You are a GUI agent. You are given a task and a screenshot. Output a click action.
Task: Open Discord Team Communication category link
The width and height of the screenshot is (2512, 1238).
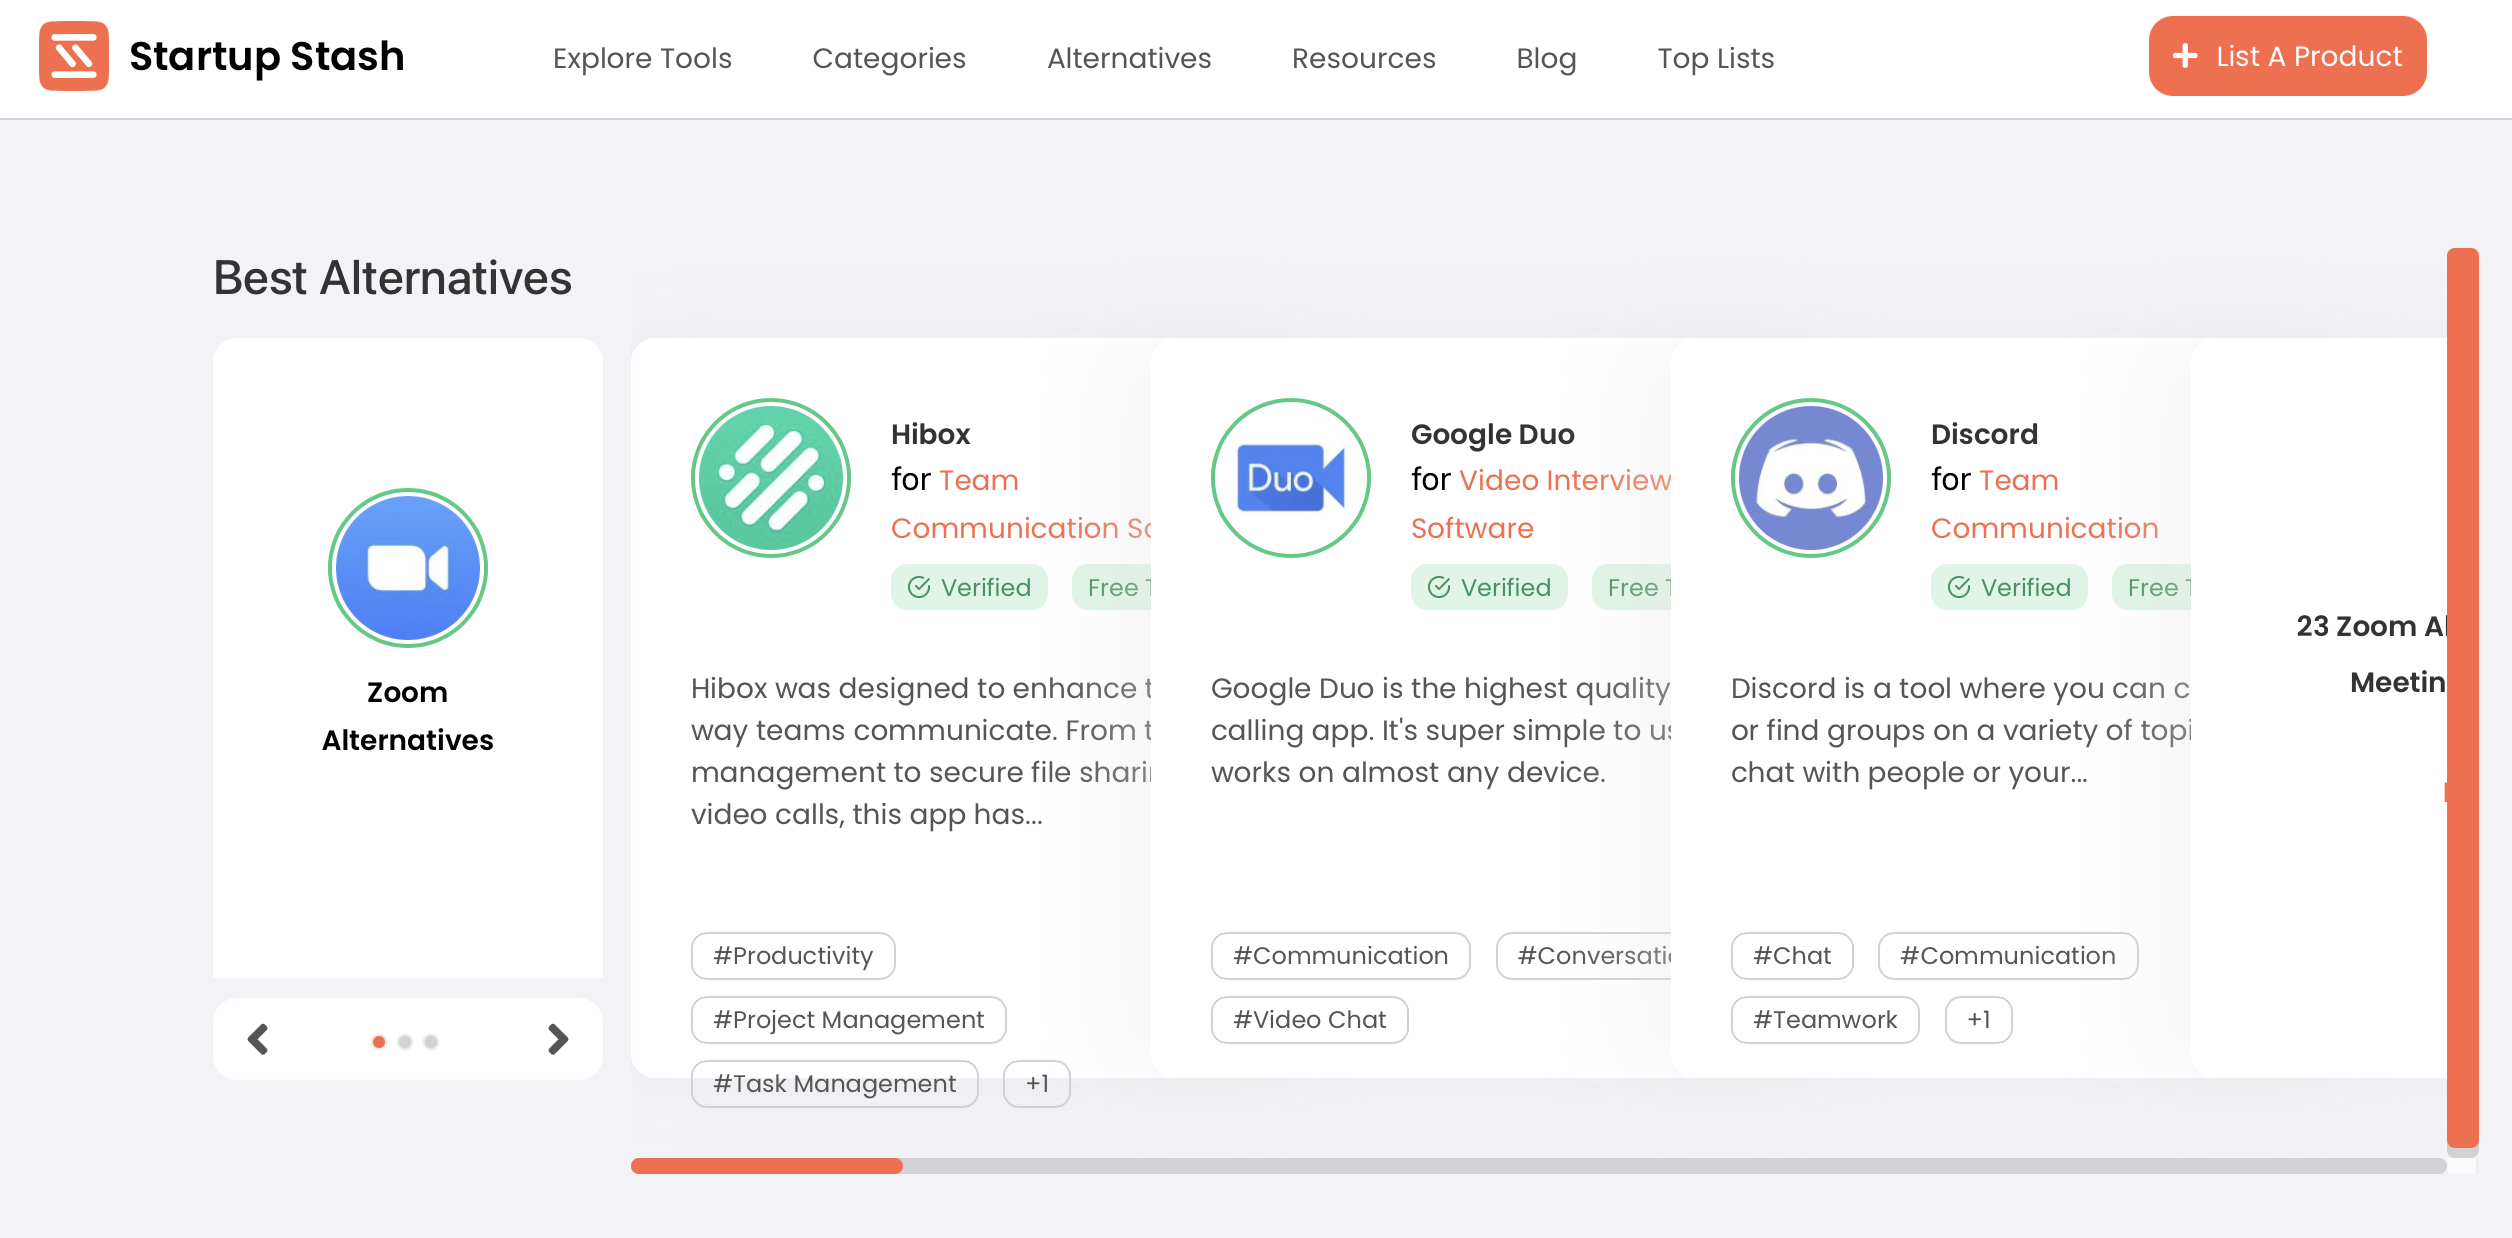(x=2045, y=504)
